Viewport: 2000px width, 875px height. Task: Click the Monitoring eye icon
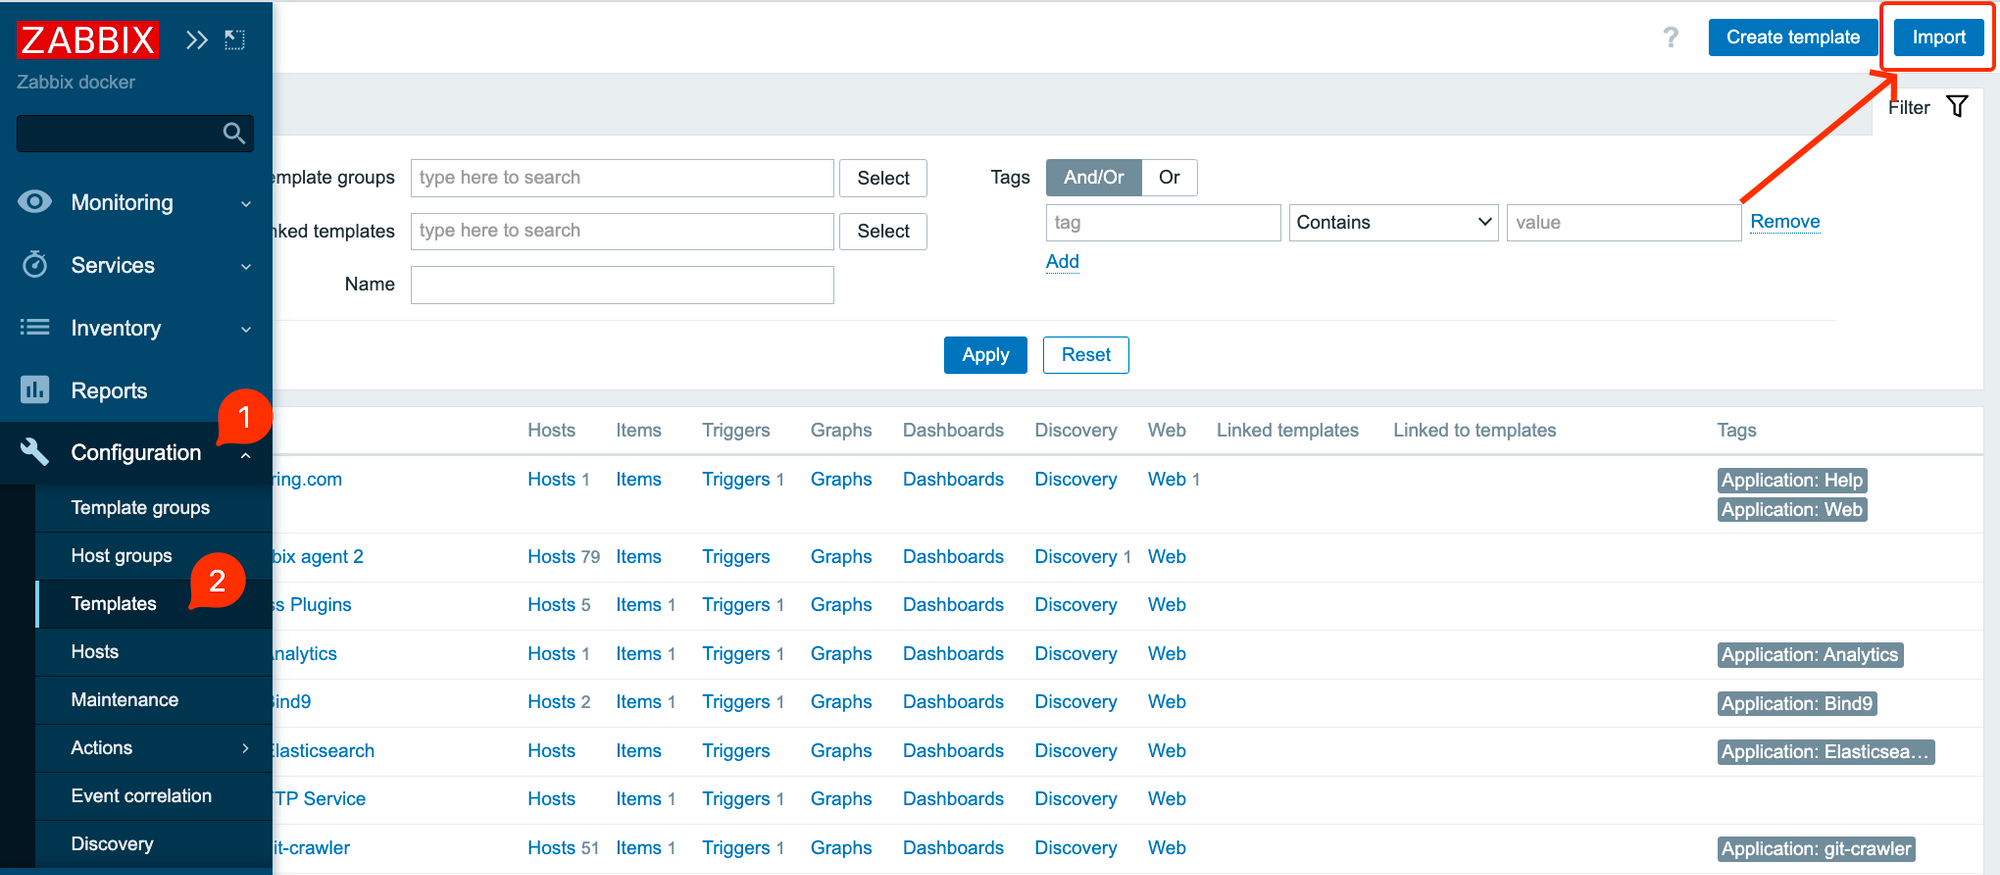tap(35, 202)
